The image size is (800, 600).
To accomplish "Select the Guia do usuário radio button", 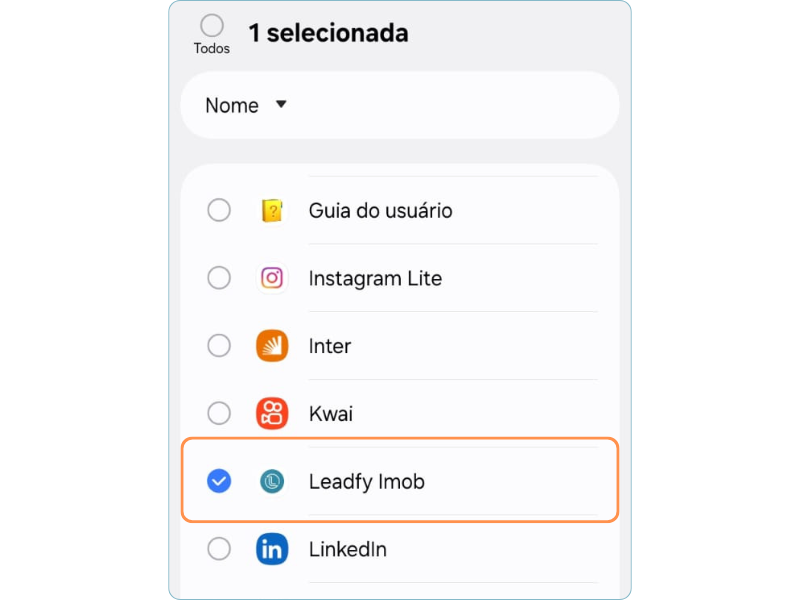I will click(x=219, y=211).
